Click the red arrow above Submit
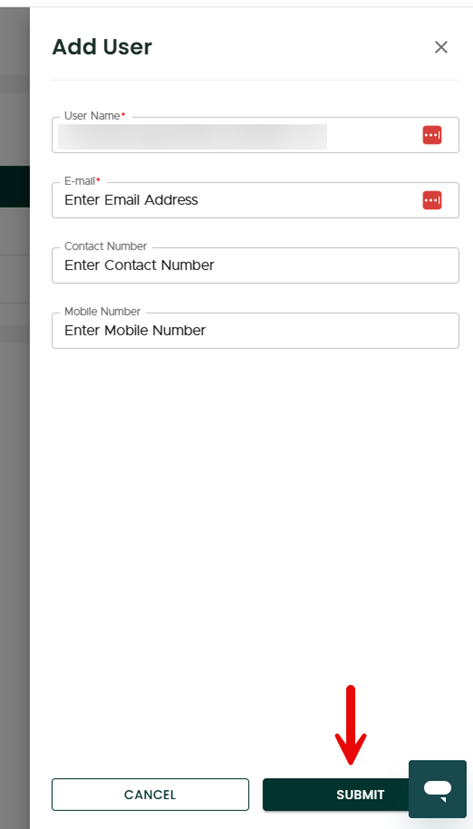 pos(350,725)
